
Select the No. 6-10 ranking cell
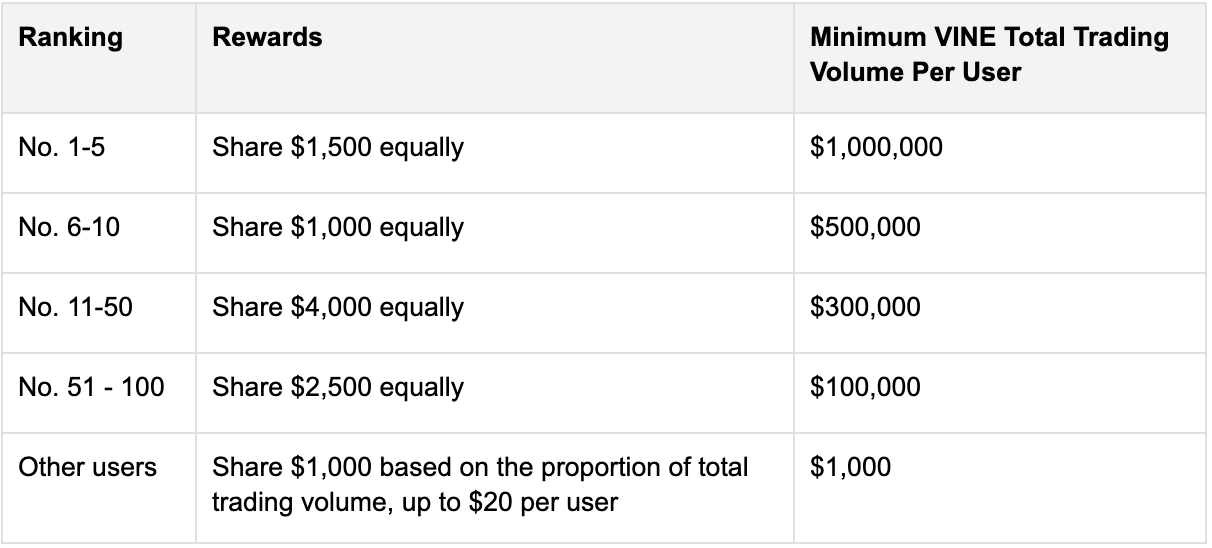coord(68,228)
